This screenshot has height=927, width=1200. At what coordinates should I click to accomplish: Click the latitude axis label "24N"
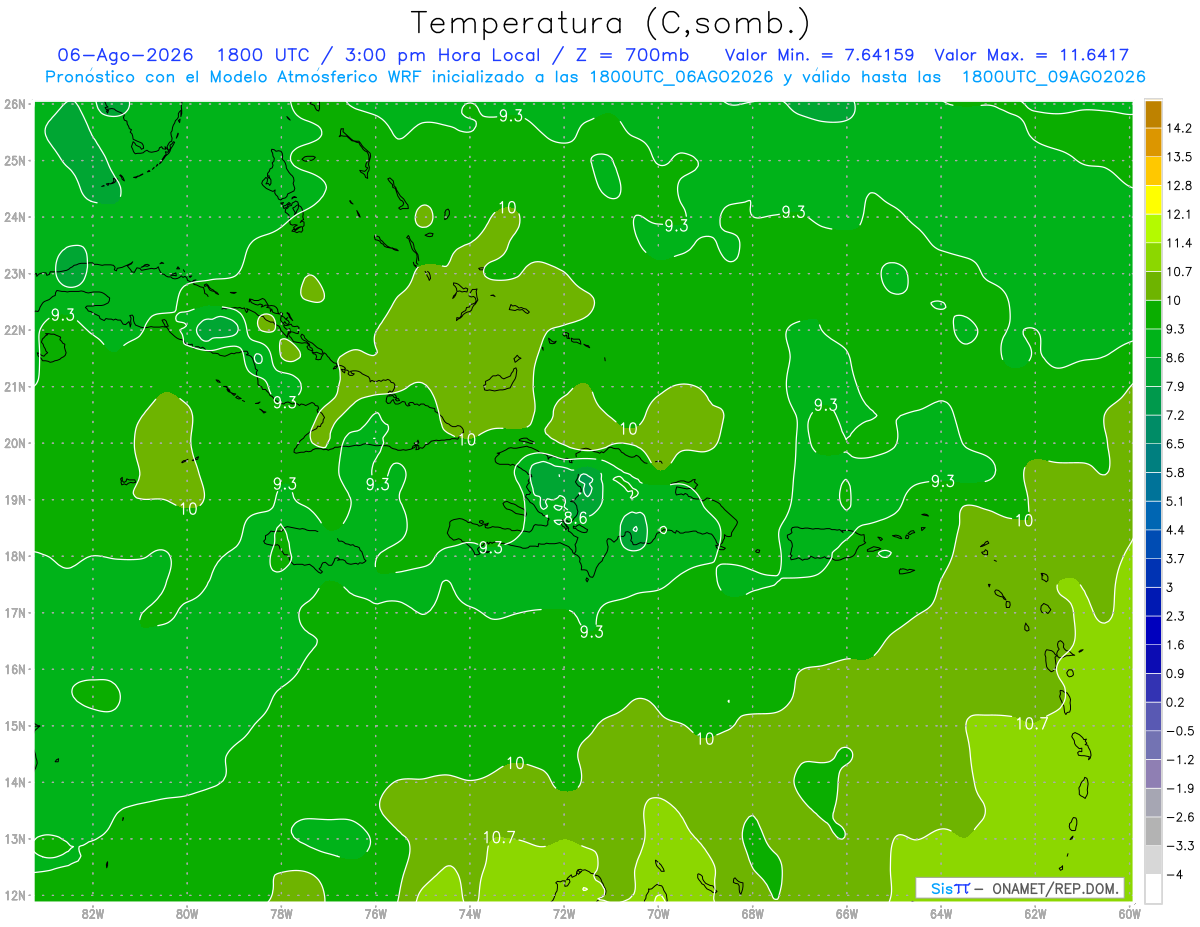click(14, 216)
